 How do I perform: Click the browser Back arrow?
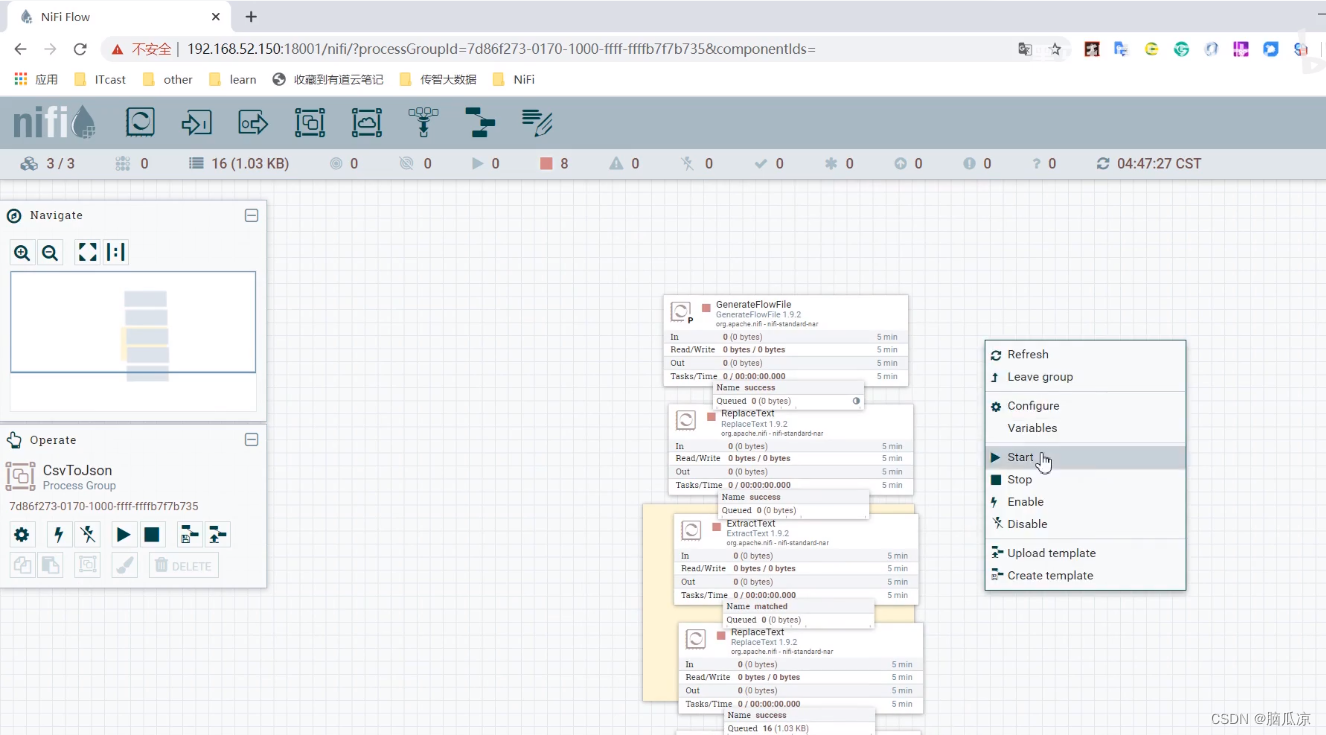[x=20, y=49]
